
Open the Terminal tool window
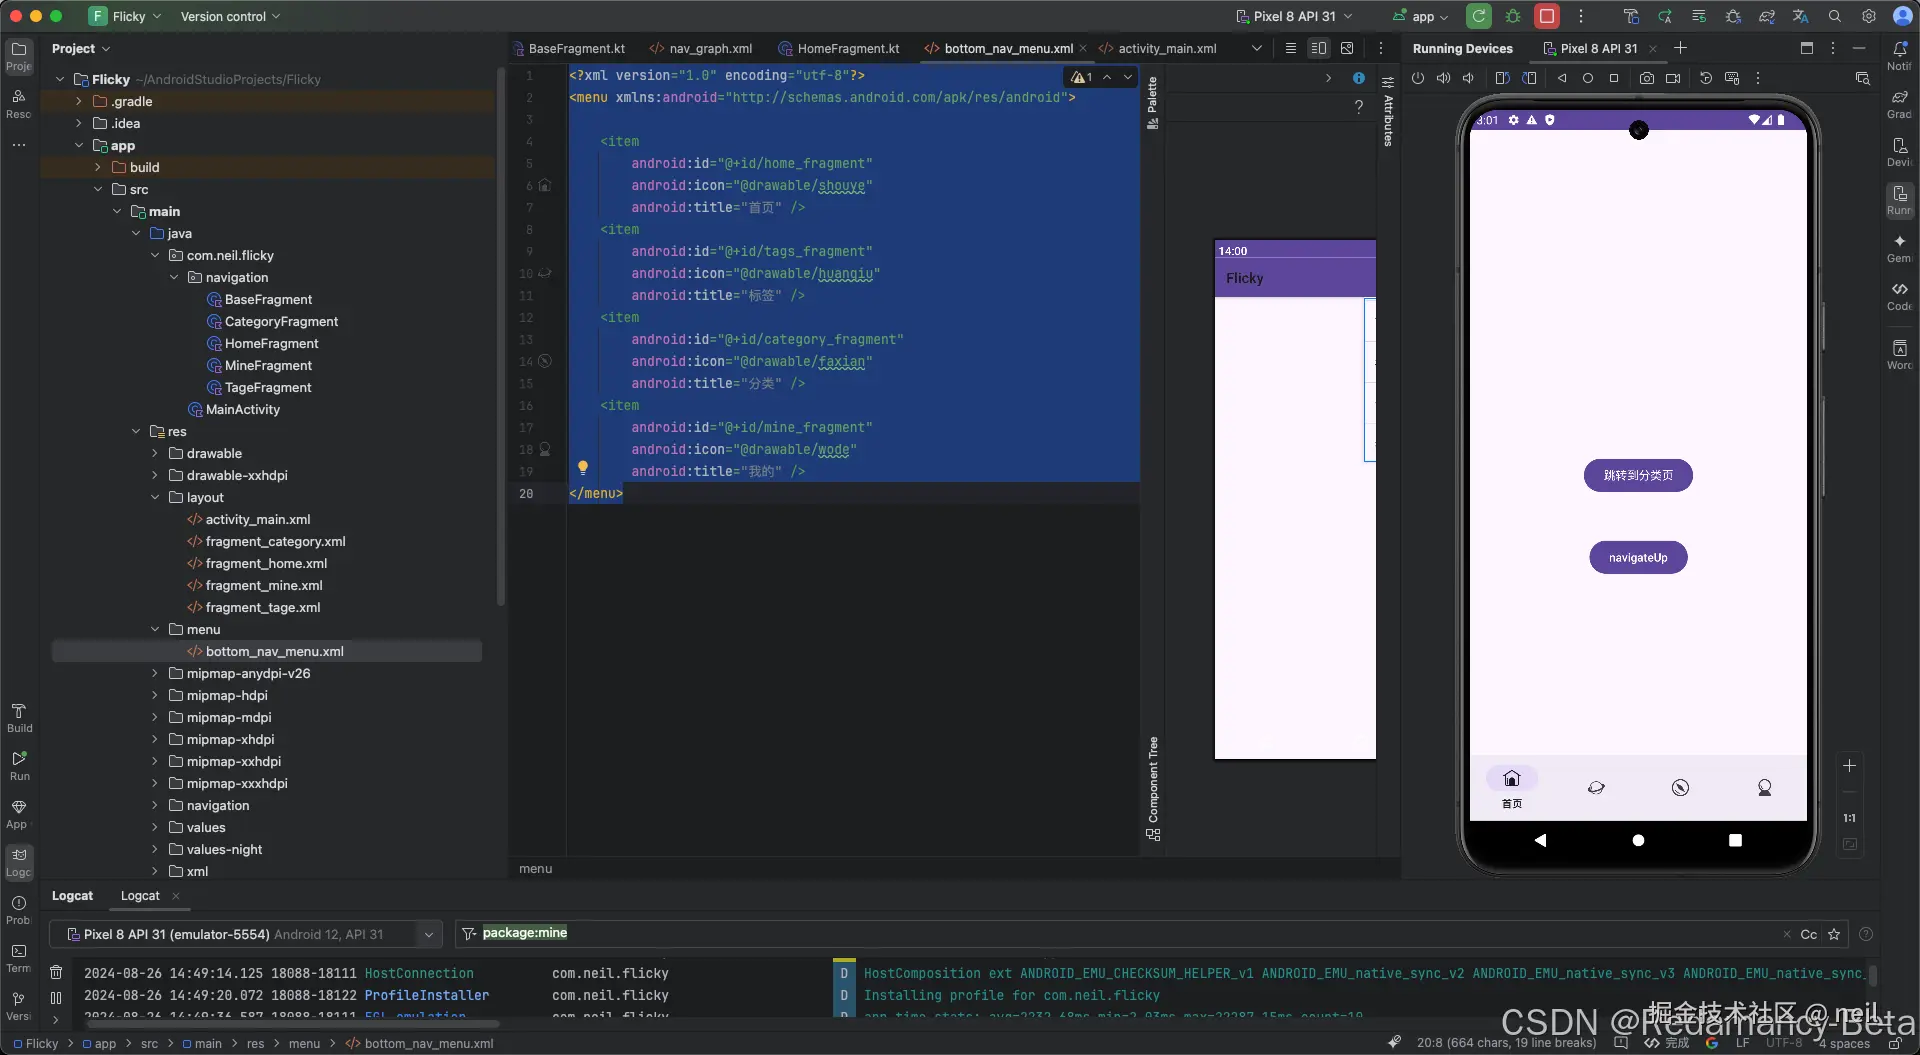pyautogui.click(x=18, y=955)
